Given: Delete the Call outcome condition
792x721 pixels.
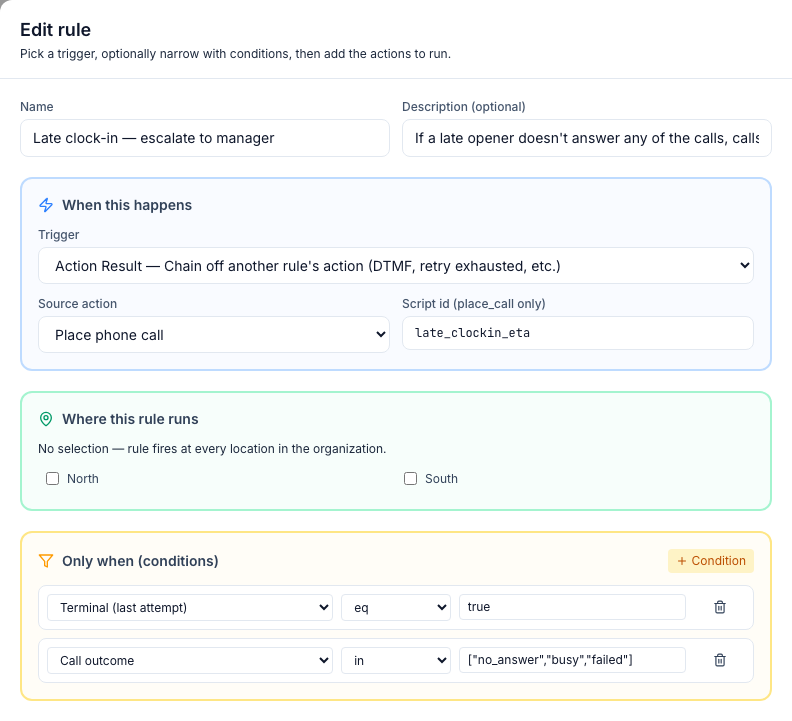Looking at the screenshot, I should 720,660.
